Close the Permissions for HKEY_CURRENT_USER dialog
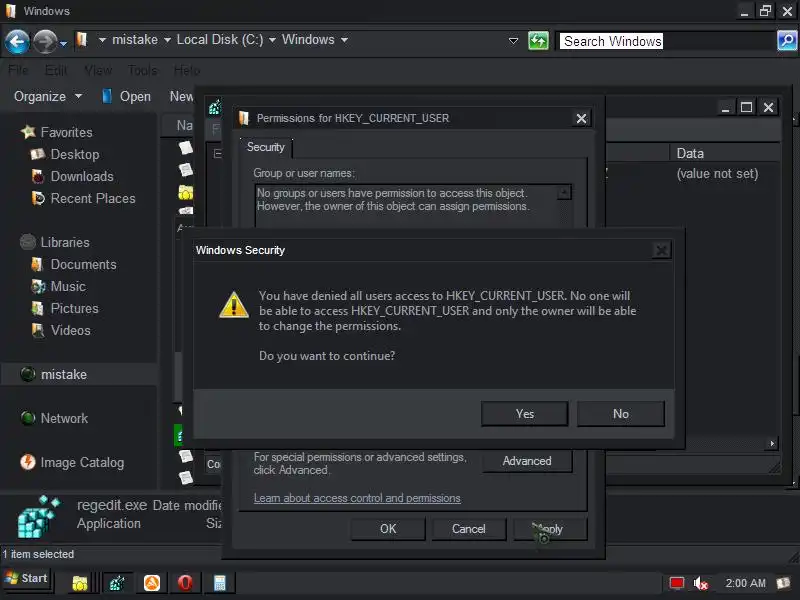 (x=581, y=118)
